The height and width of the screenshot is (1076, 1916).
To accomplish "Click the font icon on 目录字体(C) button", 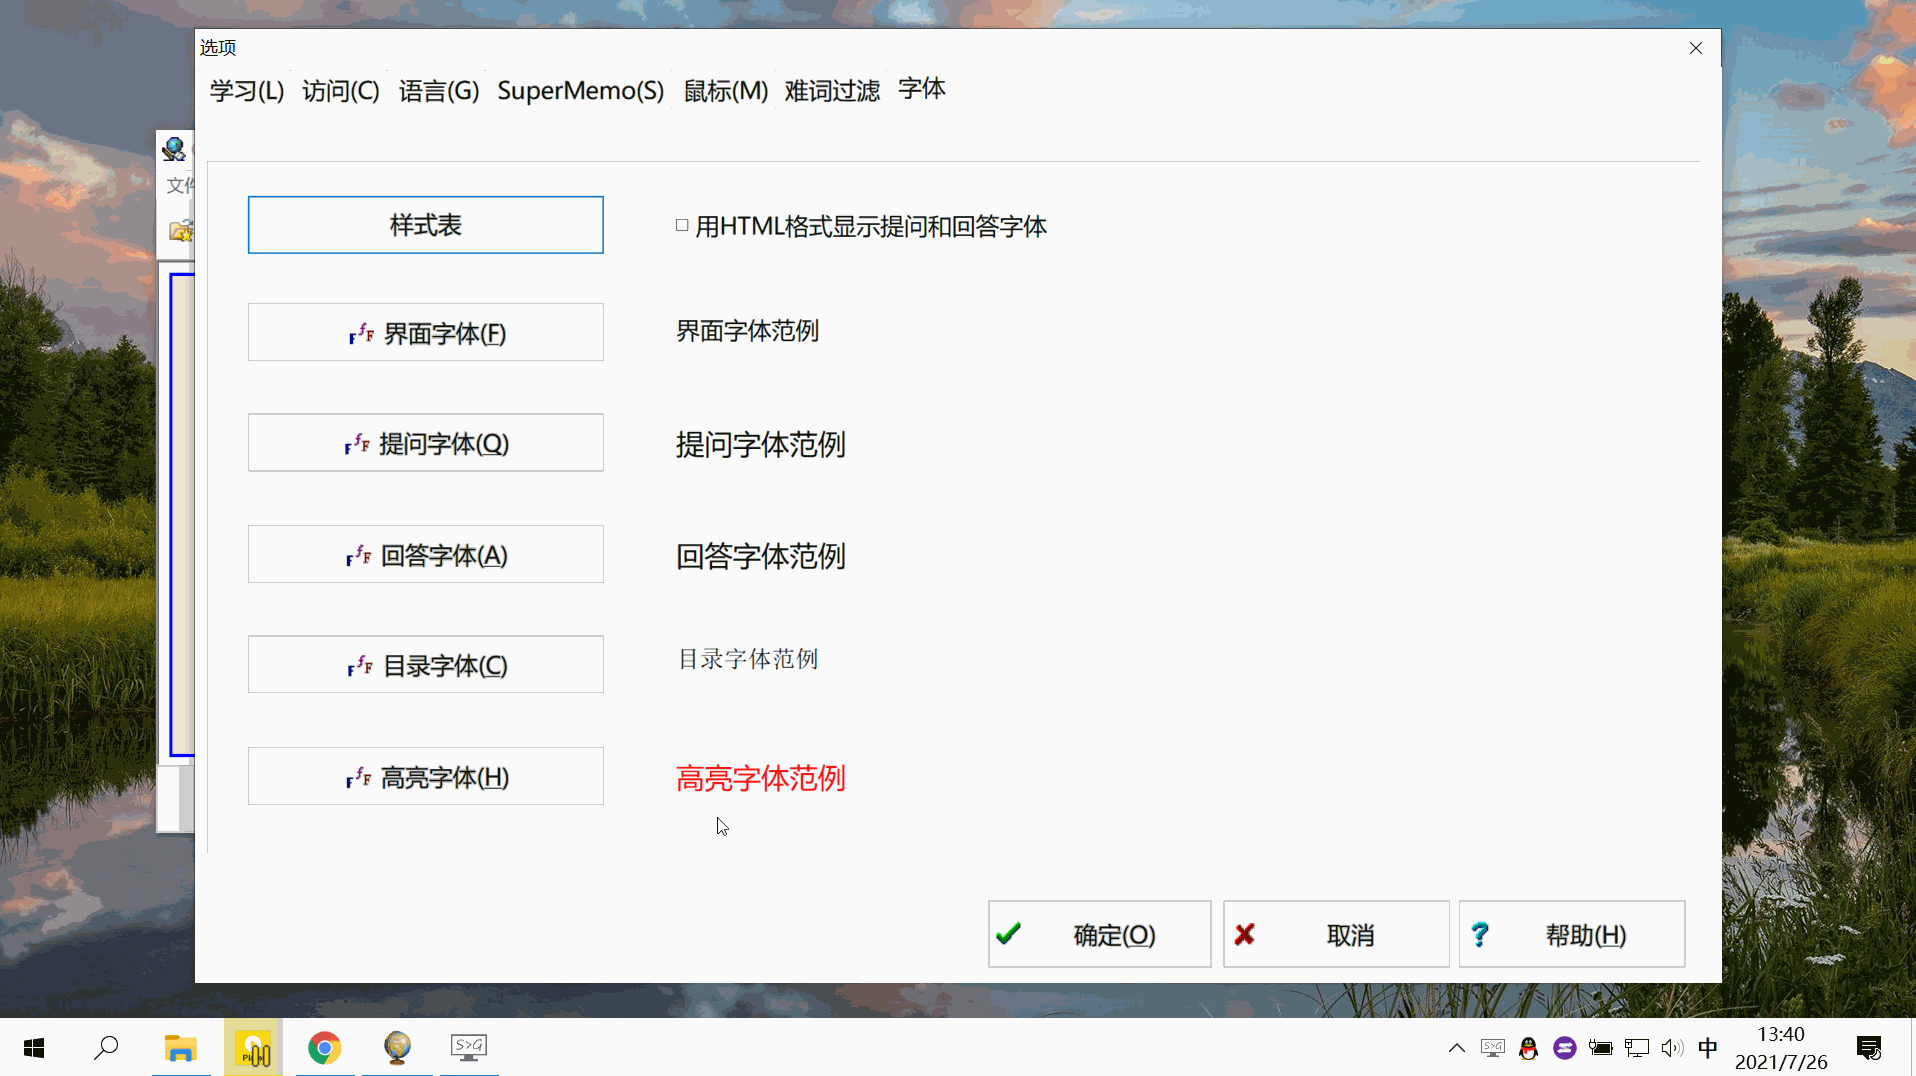I will point(359,665).
